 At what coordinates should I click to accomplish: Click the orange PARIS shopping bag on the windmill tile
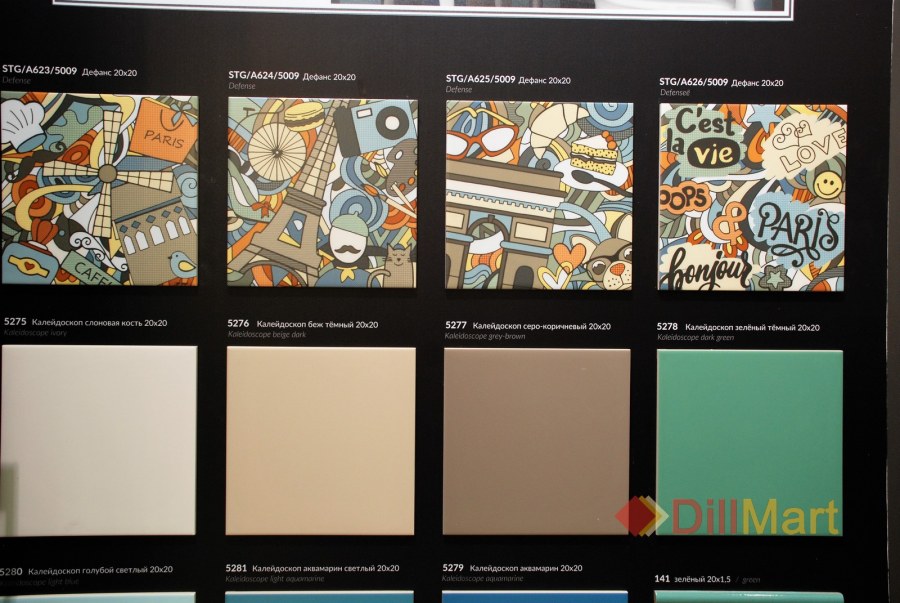click(x=164, y=131)
